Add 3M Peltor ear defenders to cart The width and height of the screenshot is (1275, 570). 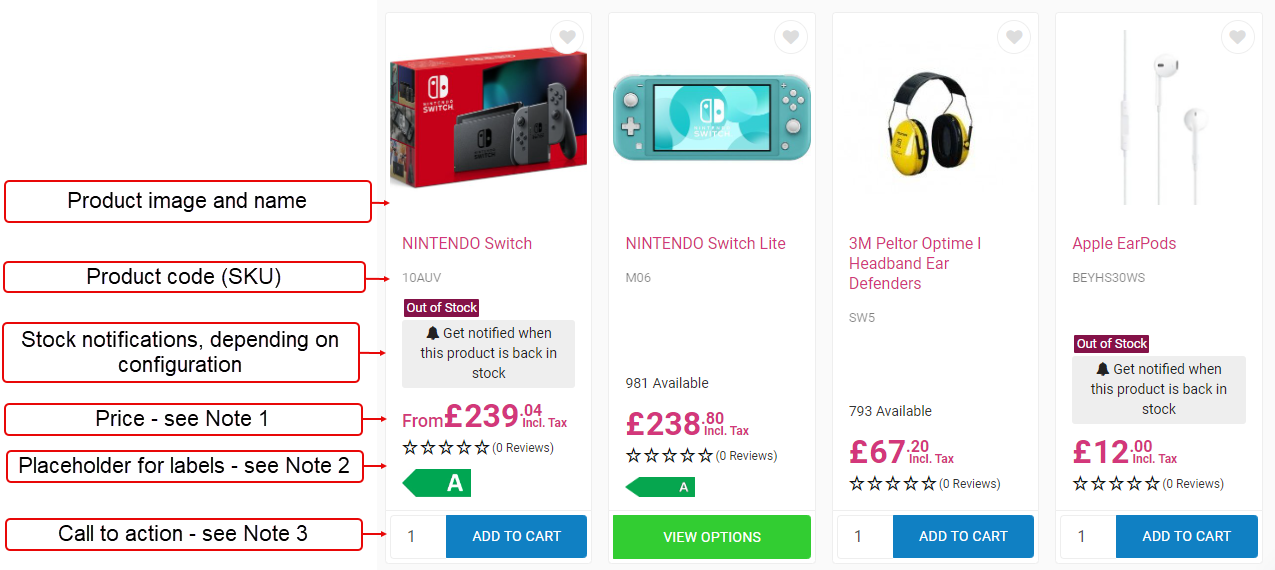[963, 537]
